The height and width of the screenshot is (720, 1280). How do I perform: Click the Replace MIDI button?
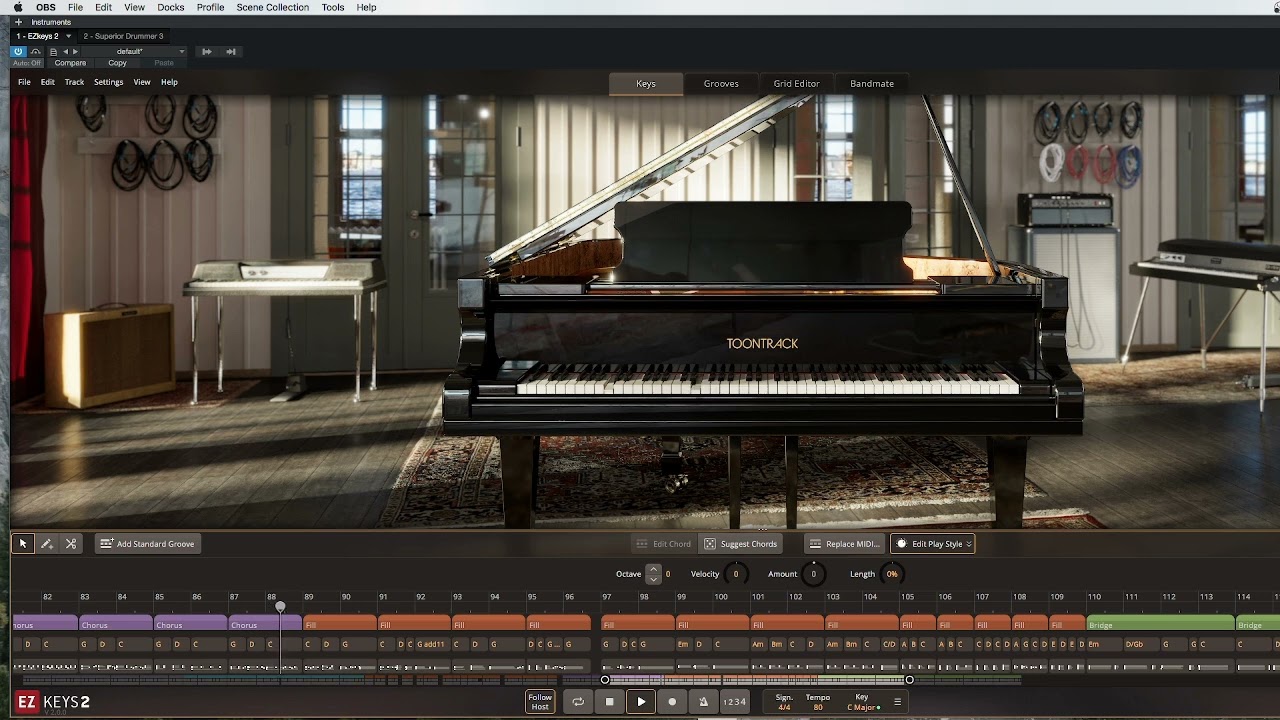click(845, 544)
